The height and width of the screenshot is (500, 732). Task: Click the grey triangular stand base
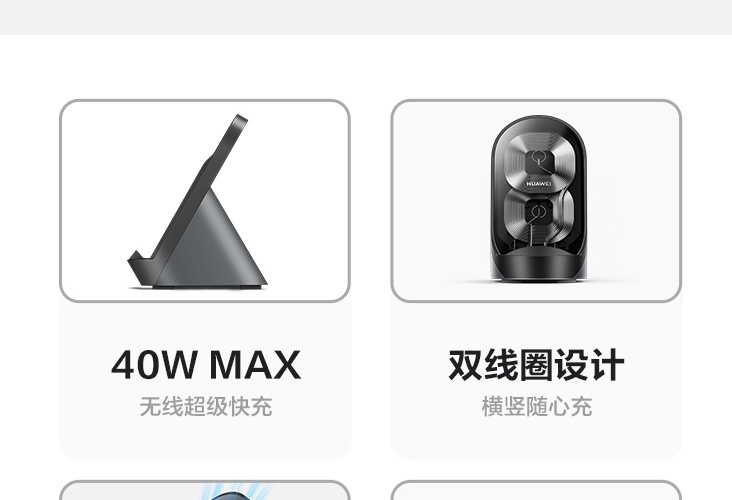coord(216,247)
